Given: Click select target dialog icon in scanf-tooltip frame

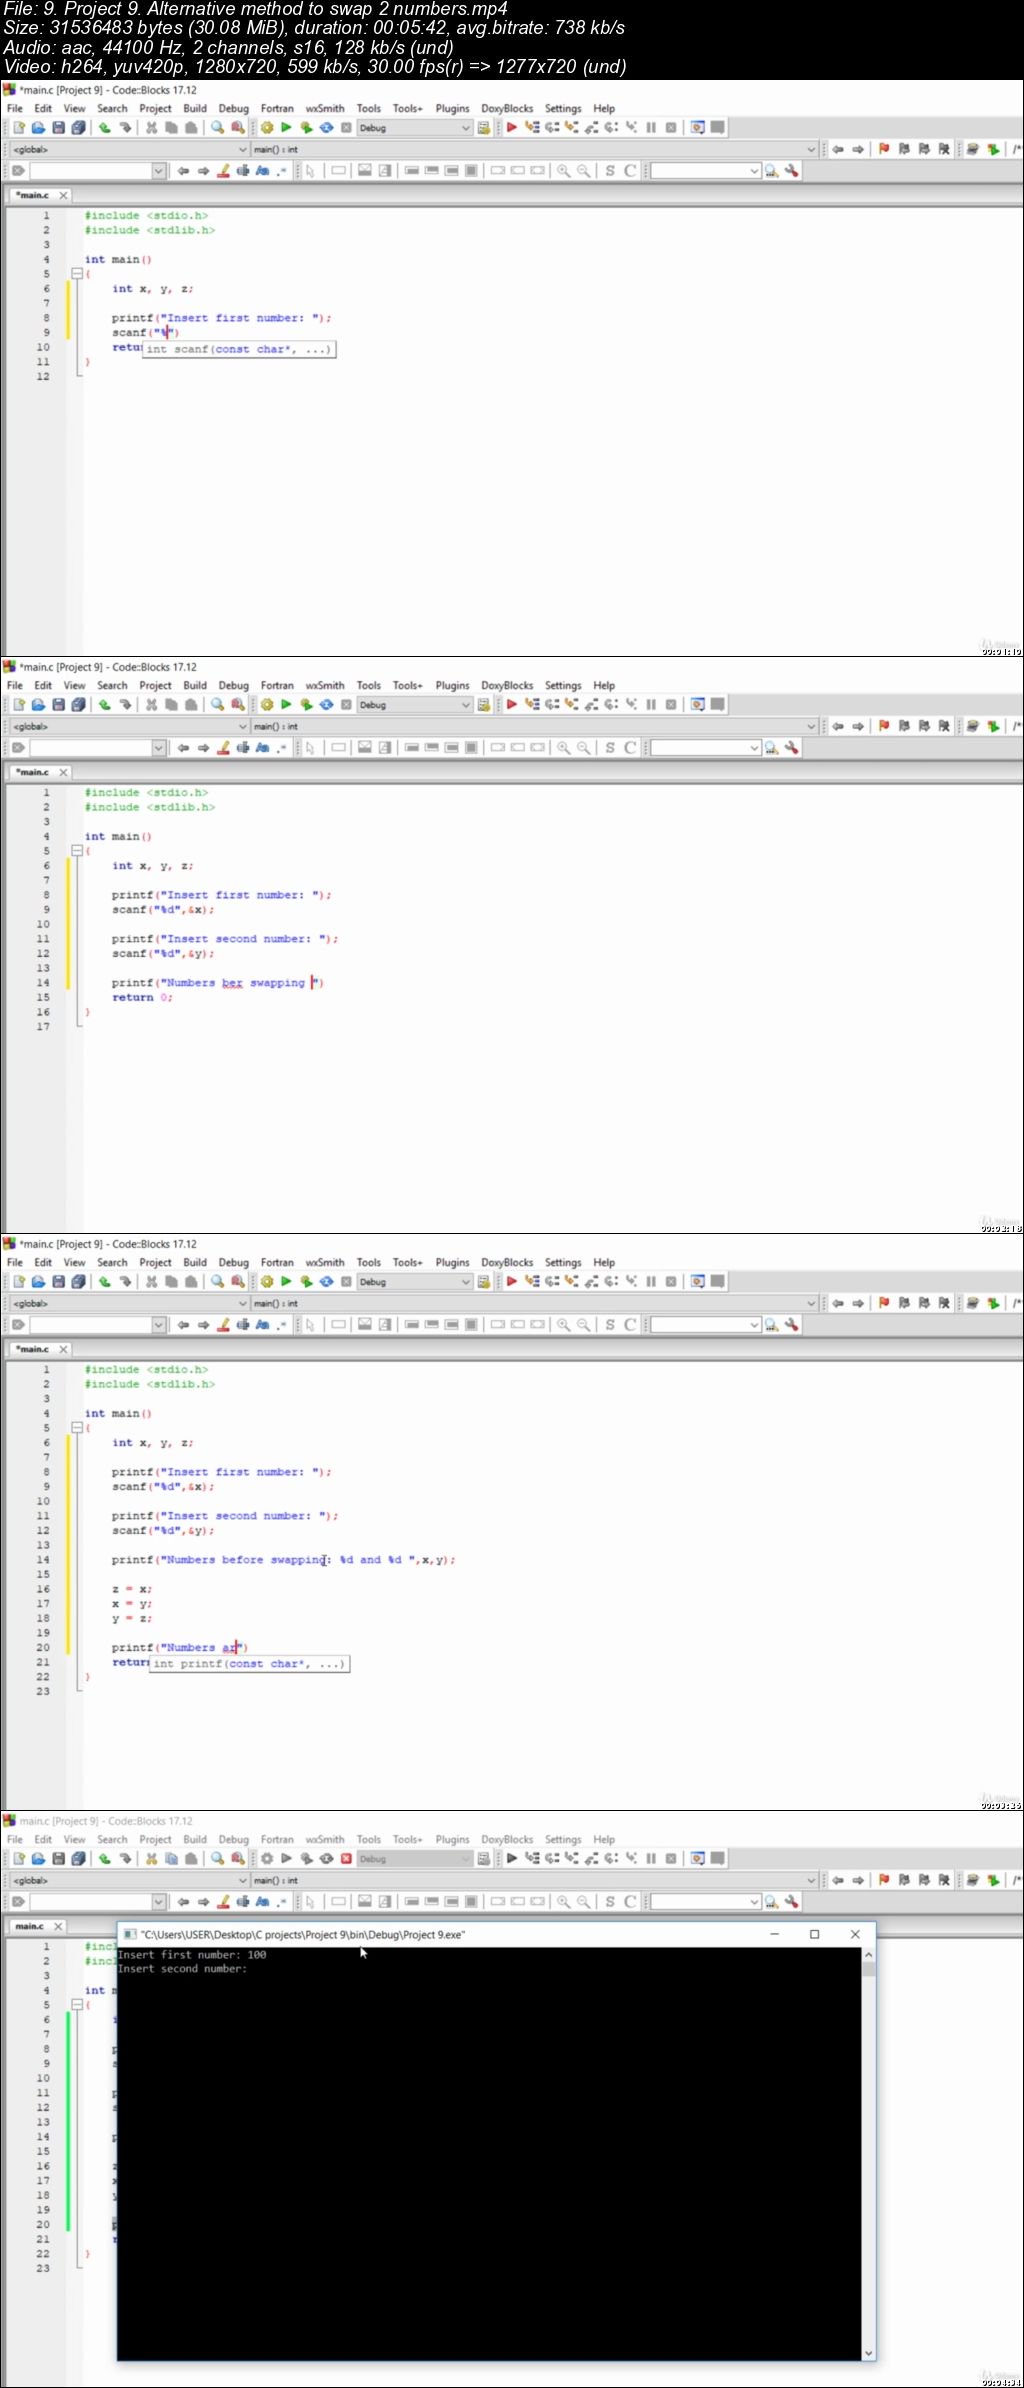Looking at the screenshot, I should tap(484, 128).
